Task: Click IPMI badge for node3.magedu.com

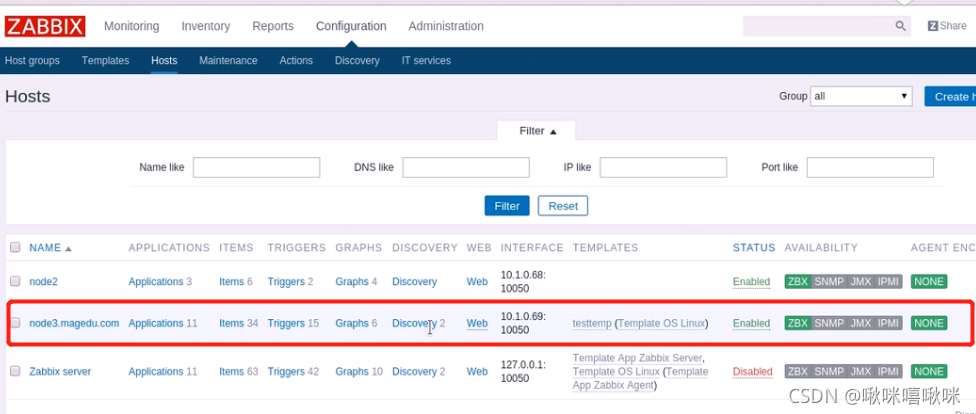Action: [x=888, y=323]
